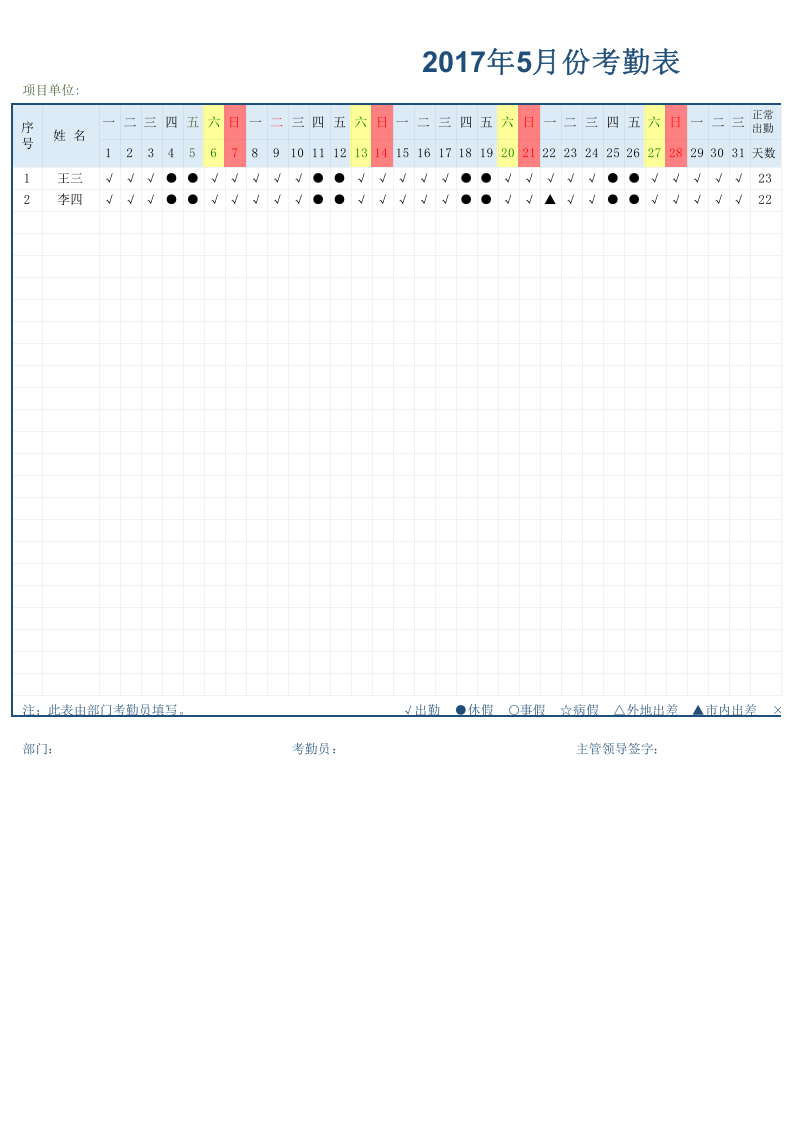Click the 部门: label
793x1122 pixels.
coord(38,749)
